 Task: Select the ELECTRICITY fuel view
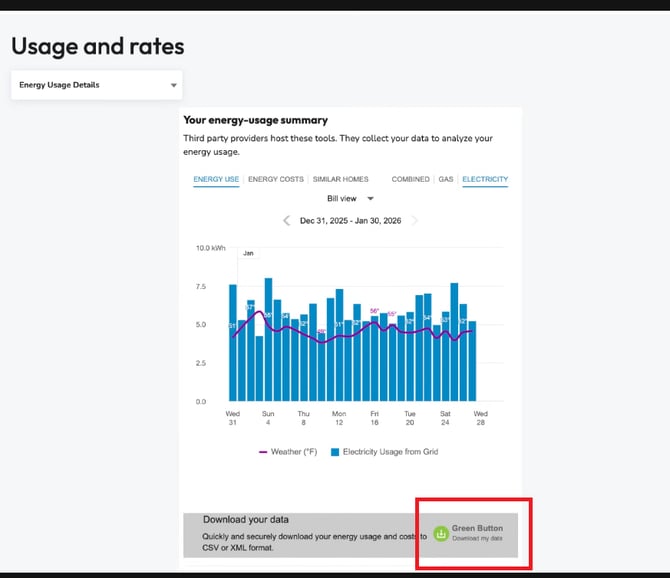[x=485, y=180]
